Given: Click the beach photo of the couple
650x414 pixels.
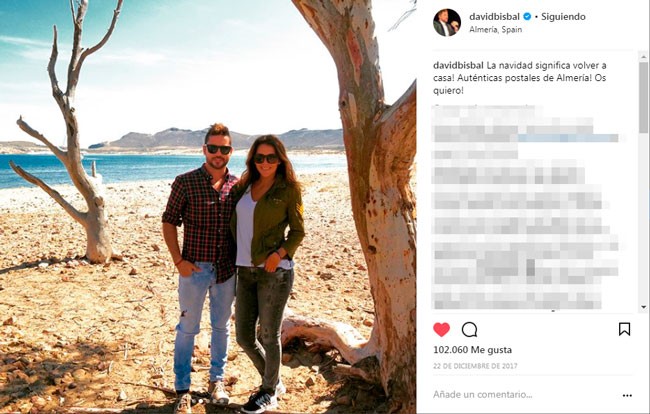Looking at the screenshot, I should pos(208,207).
